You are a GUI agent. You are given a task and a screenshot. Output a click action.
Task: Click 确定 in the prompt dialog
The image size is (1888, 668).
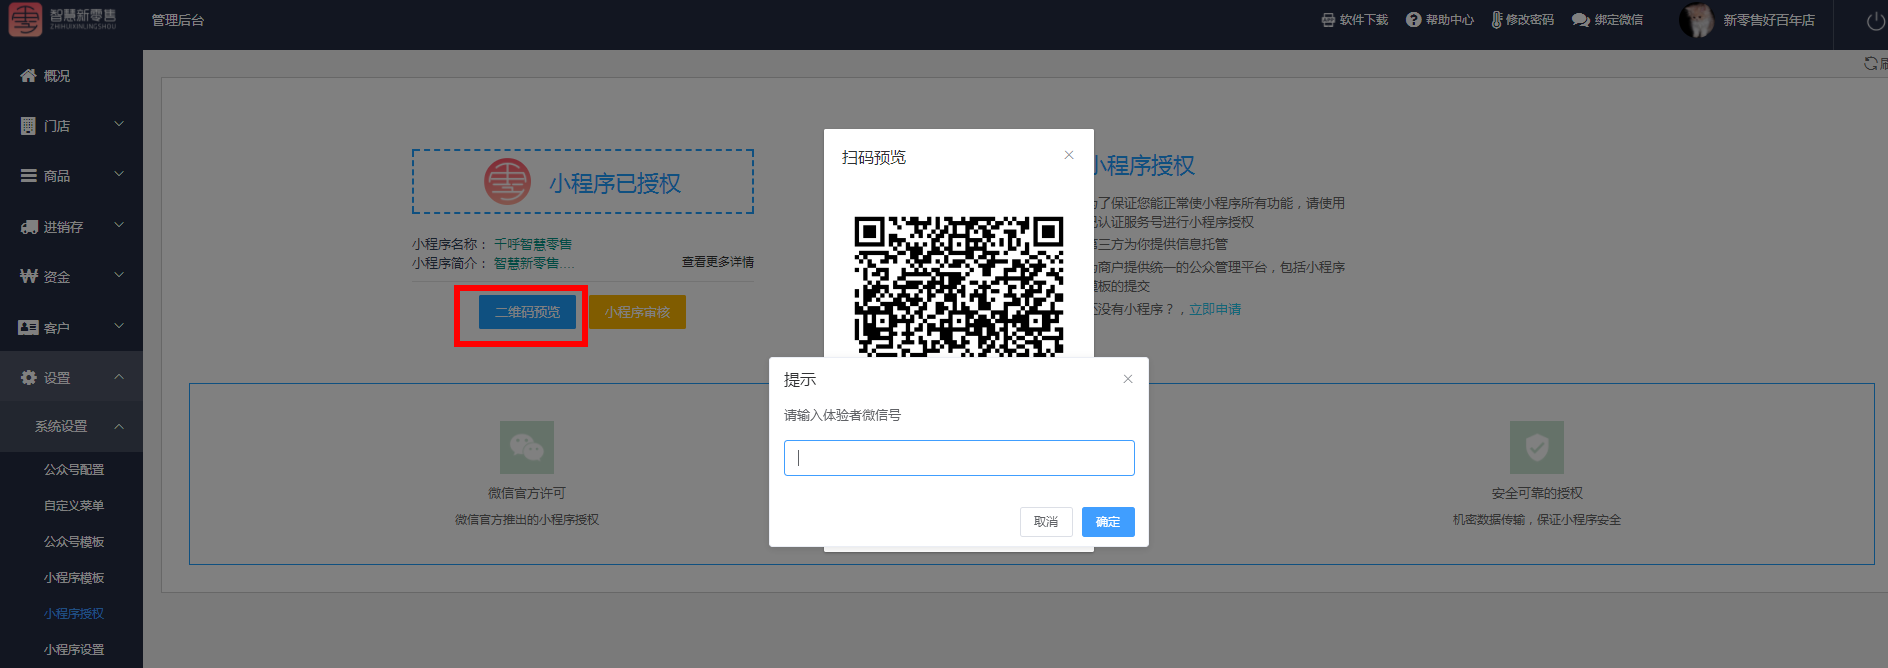click(x=1108, y=522)
